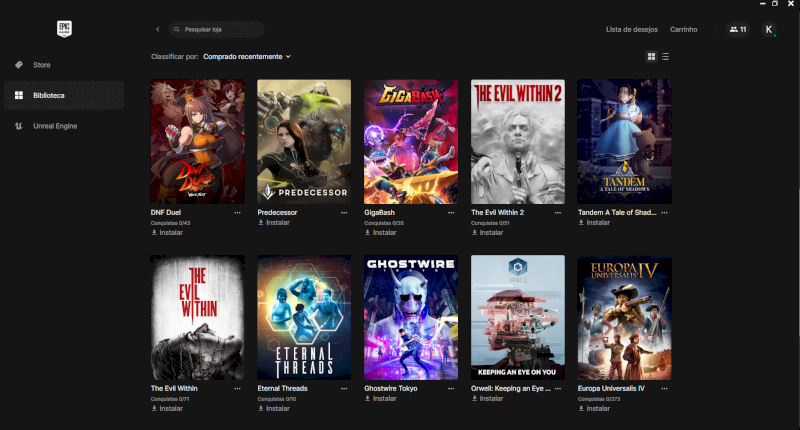This screenshot has height=430, width=800.
Task: Open the K profile avatar
Action: (769, 30)
